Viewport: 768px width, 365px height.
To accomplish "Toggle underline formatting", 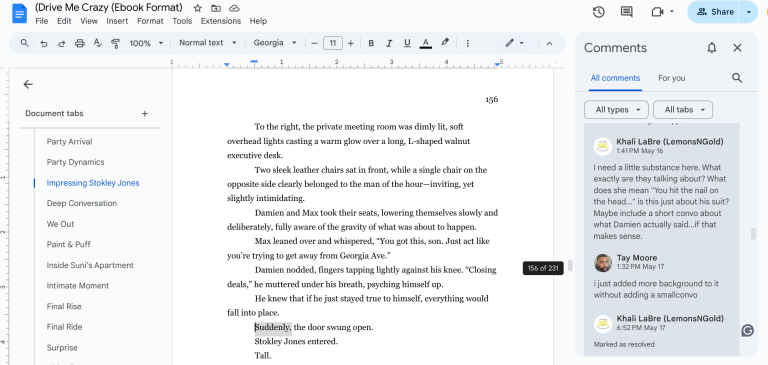I will (x=407, y=43).
